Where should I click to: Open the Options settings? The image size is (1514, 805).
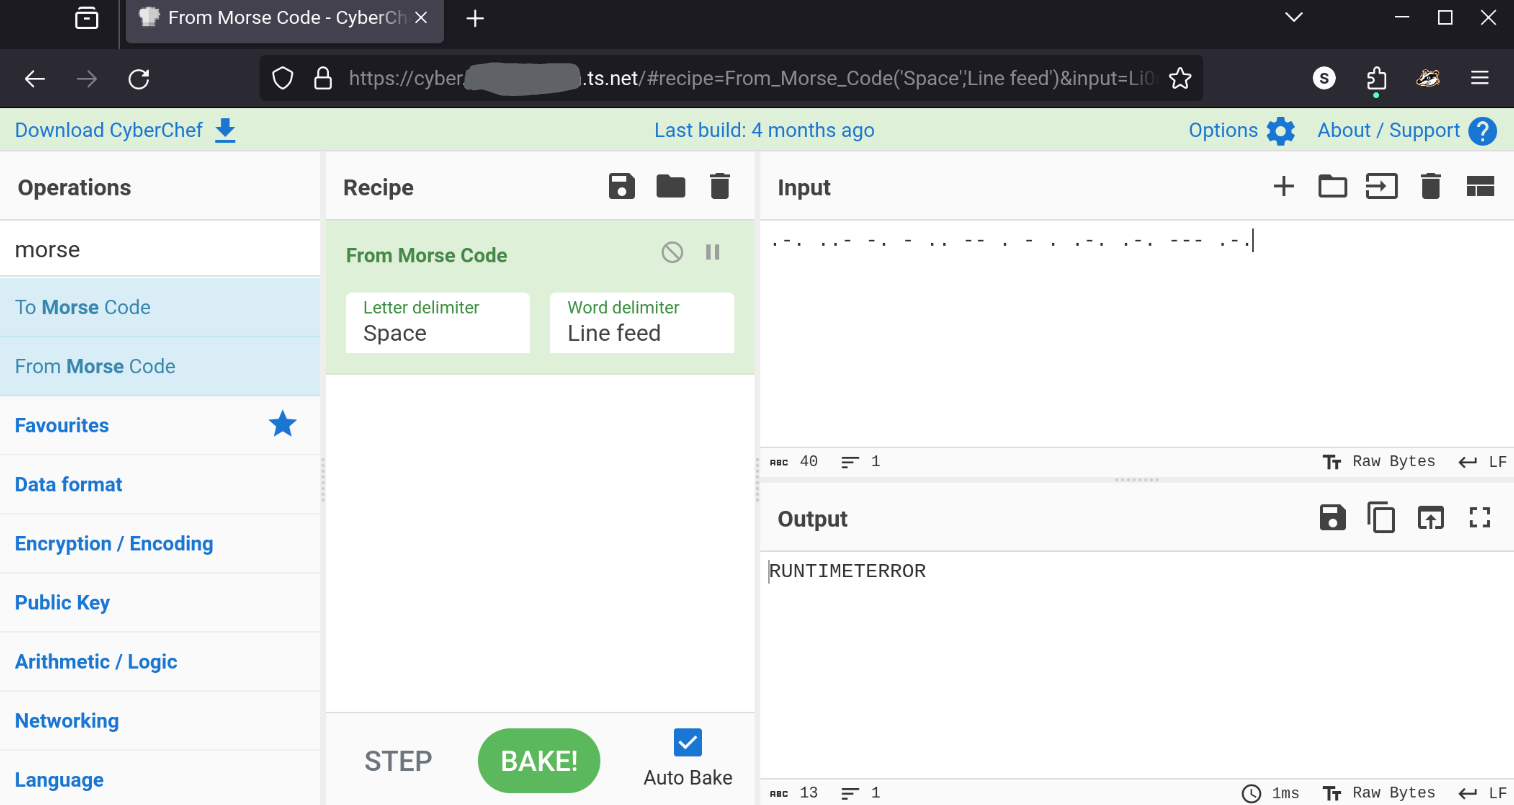[x=1242, y=130]
